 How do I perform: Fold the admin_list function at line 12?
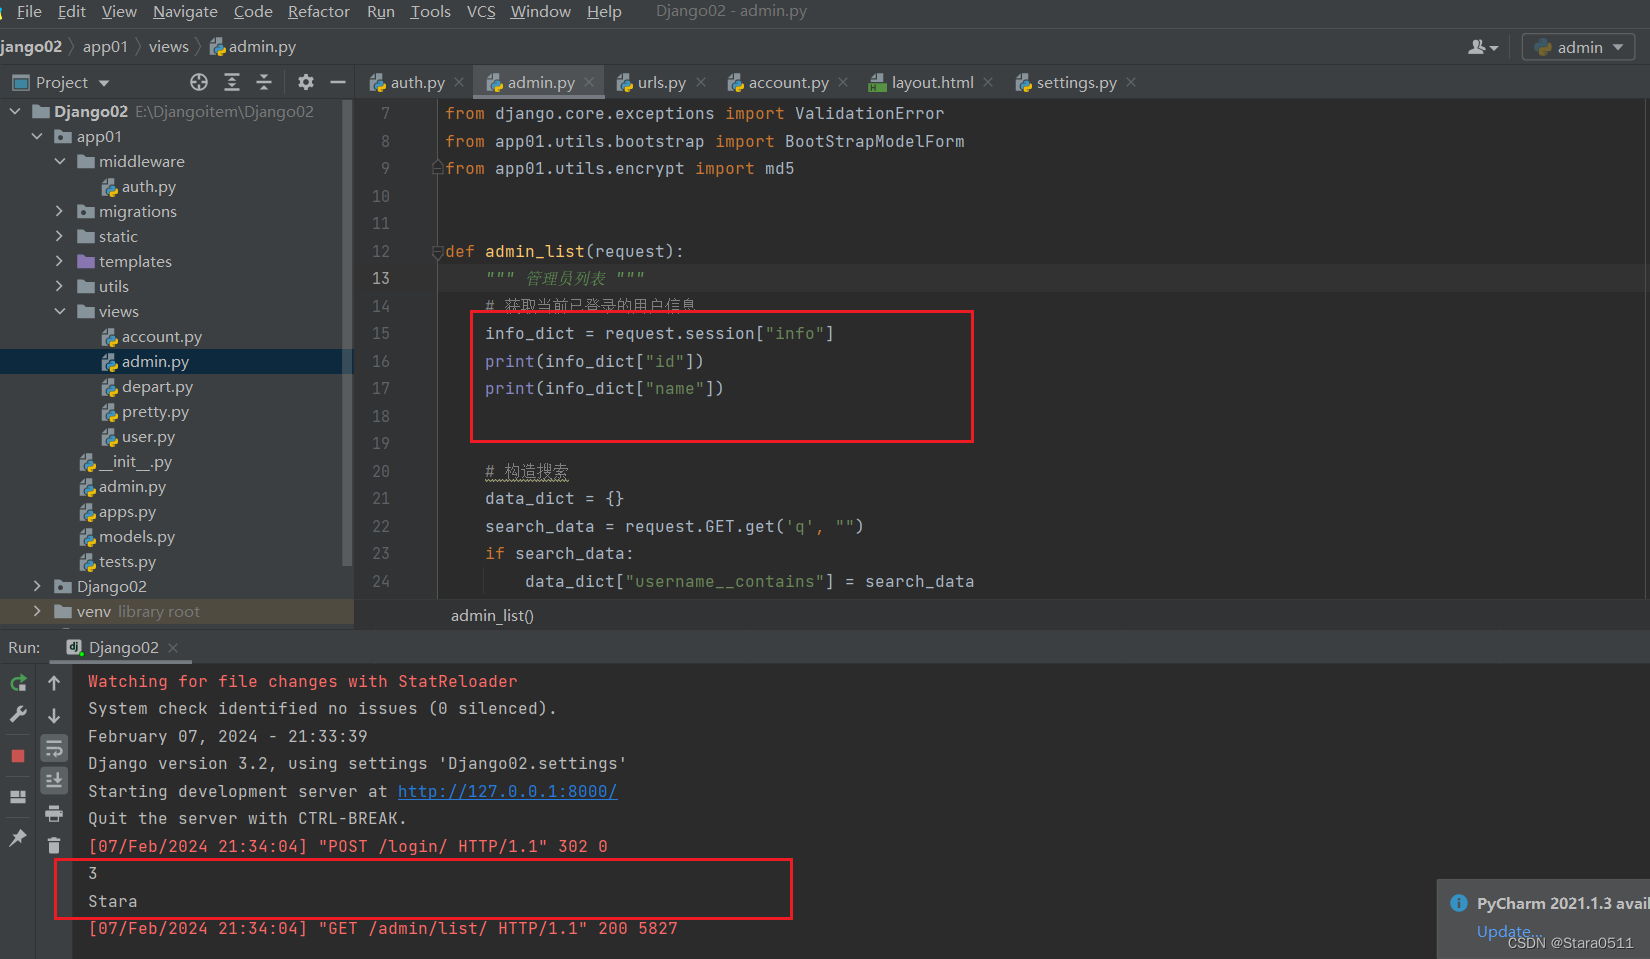point(437,252)
